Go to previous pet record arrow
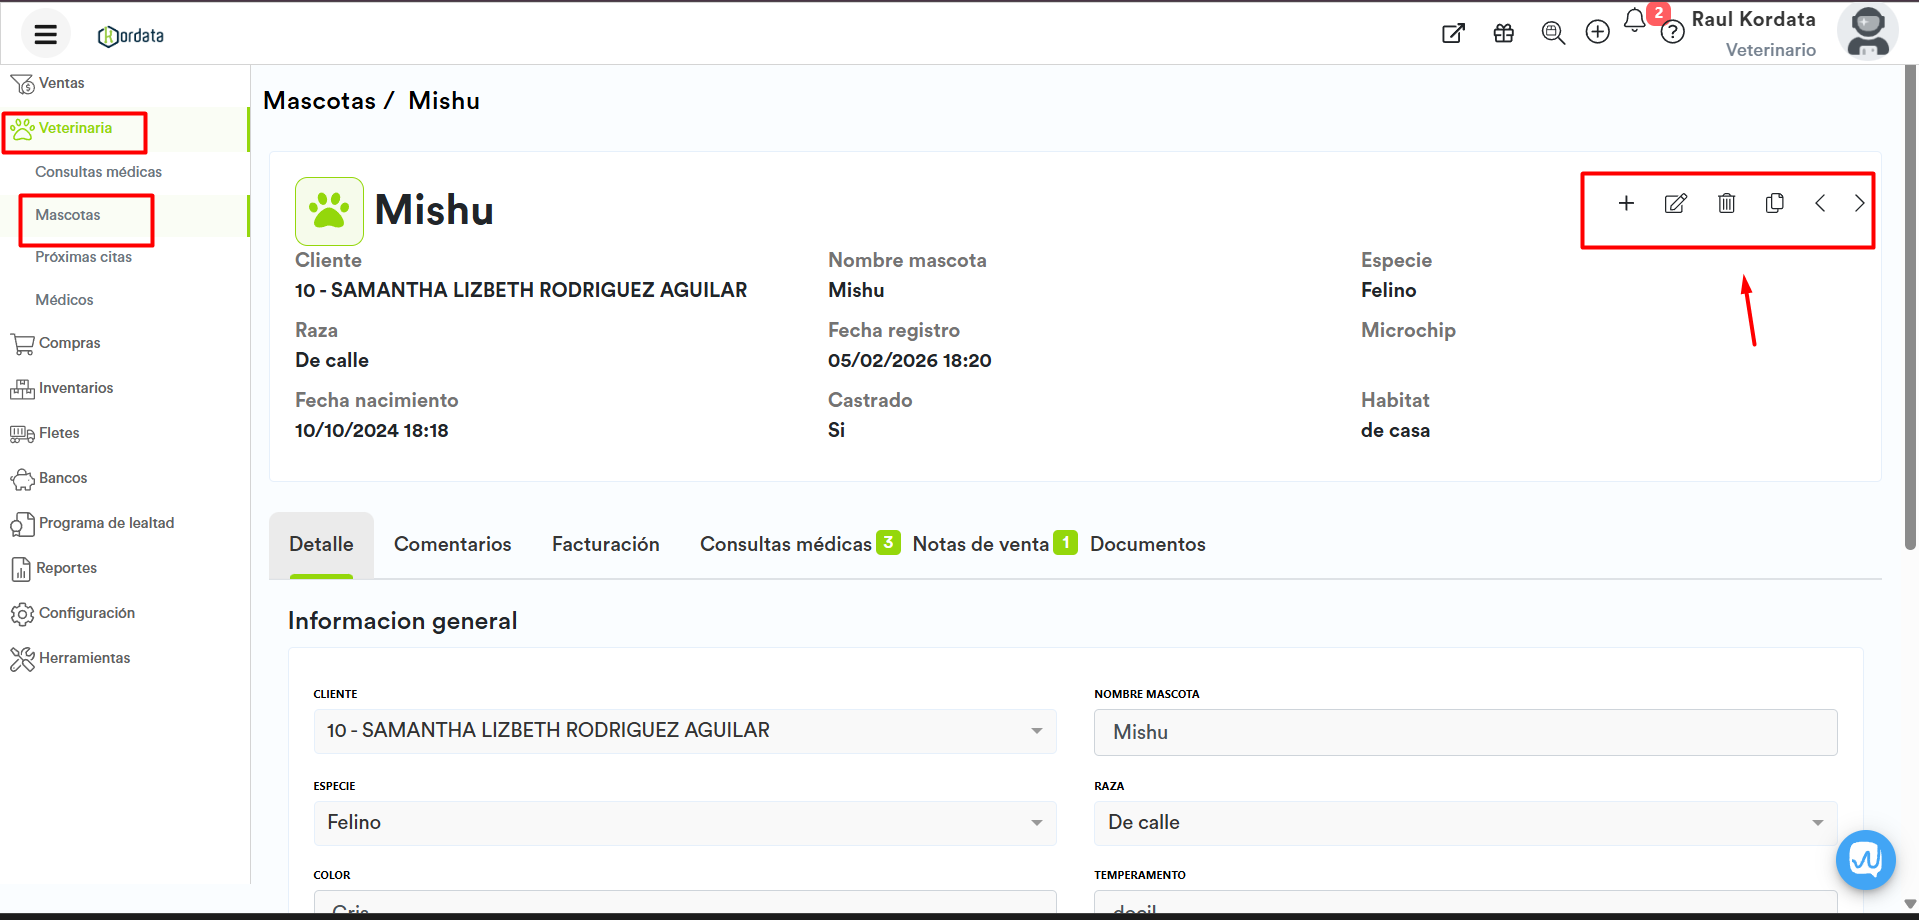 tap(1820, 204)
